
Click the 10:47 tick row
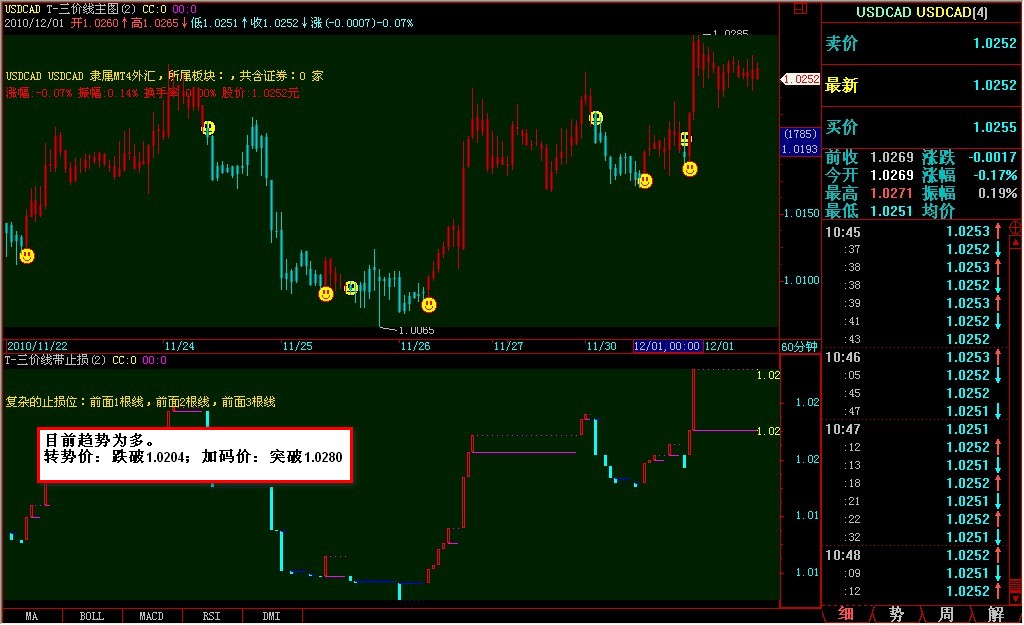pos(916,429)
